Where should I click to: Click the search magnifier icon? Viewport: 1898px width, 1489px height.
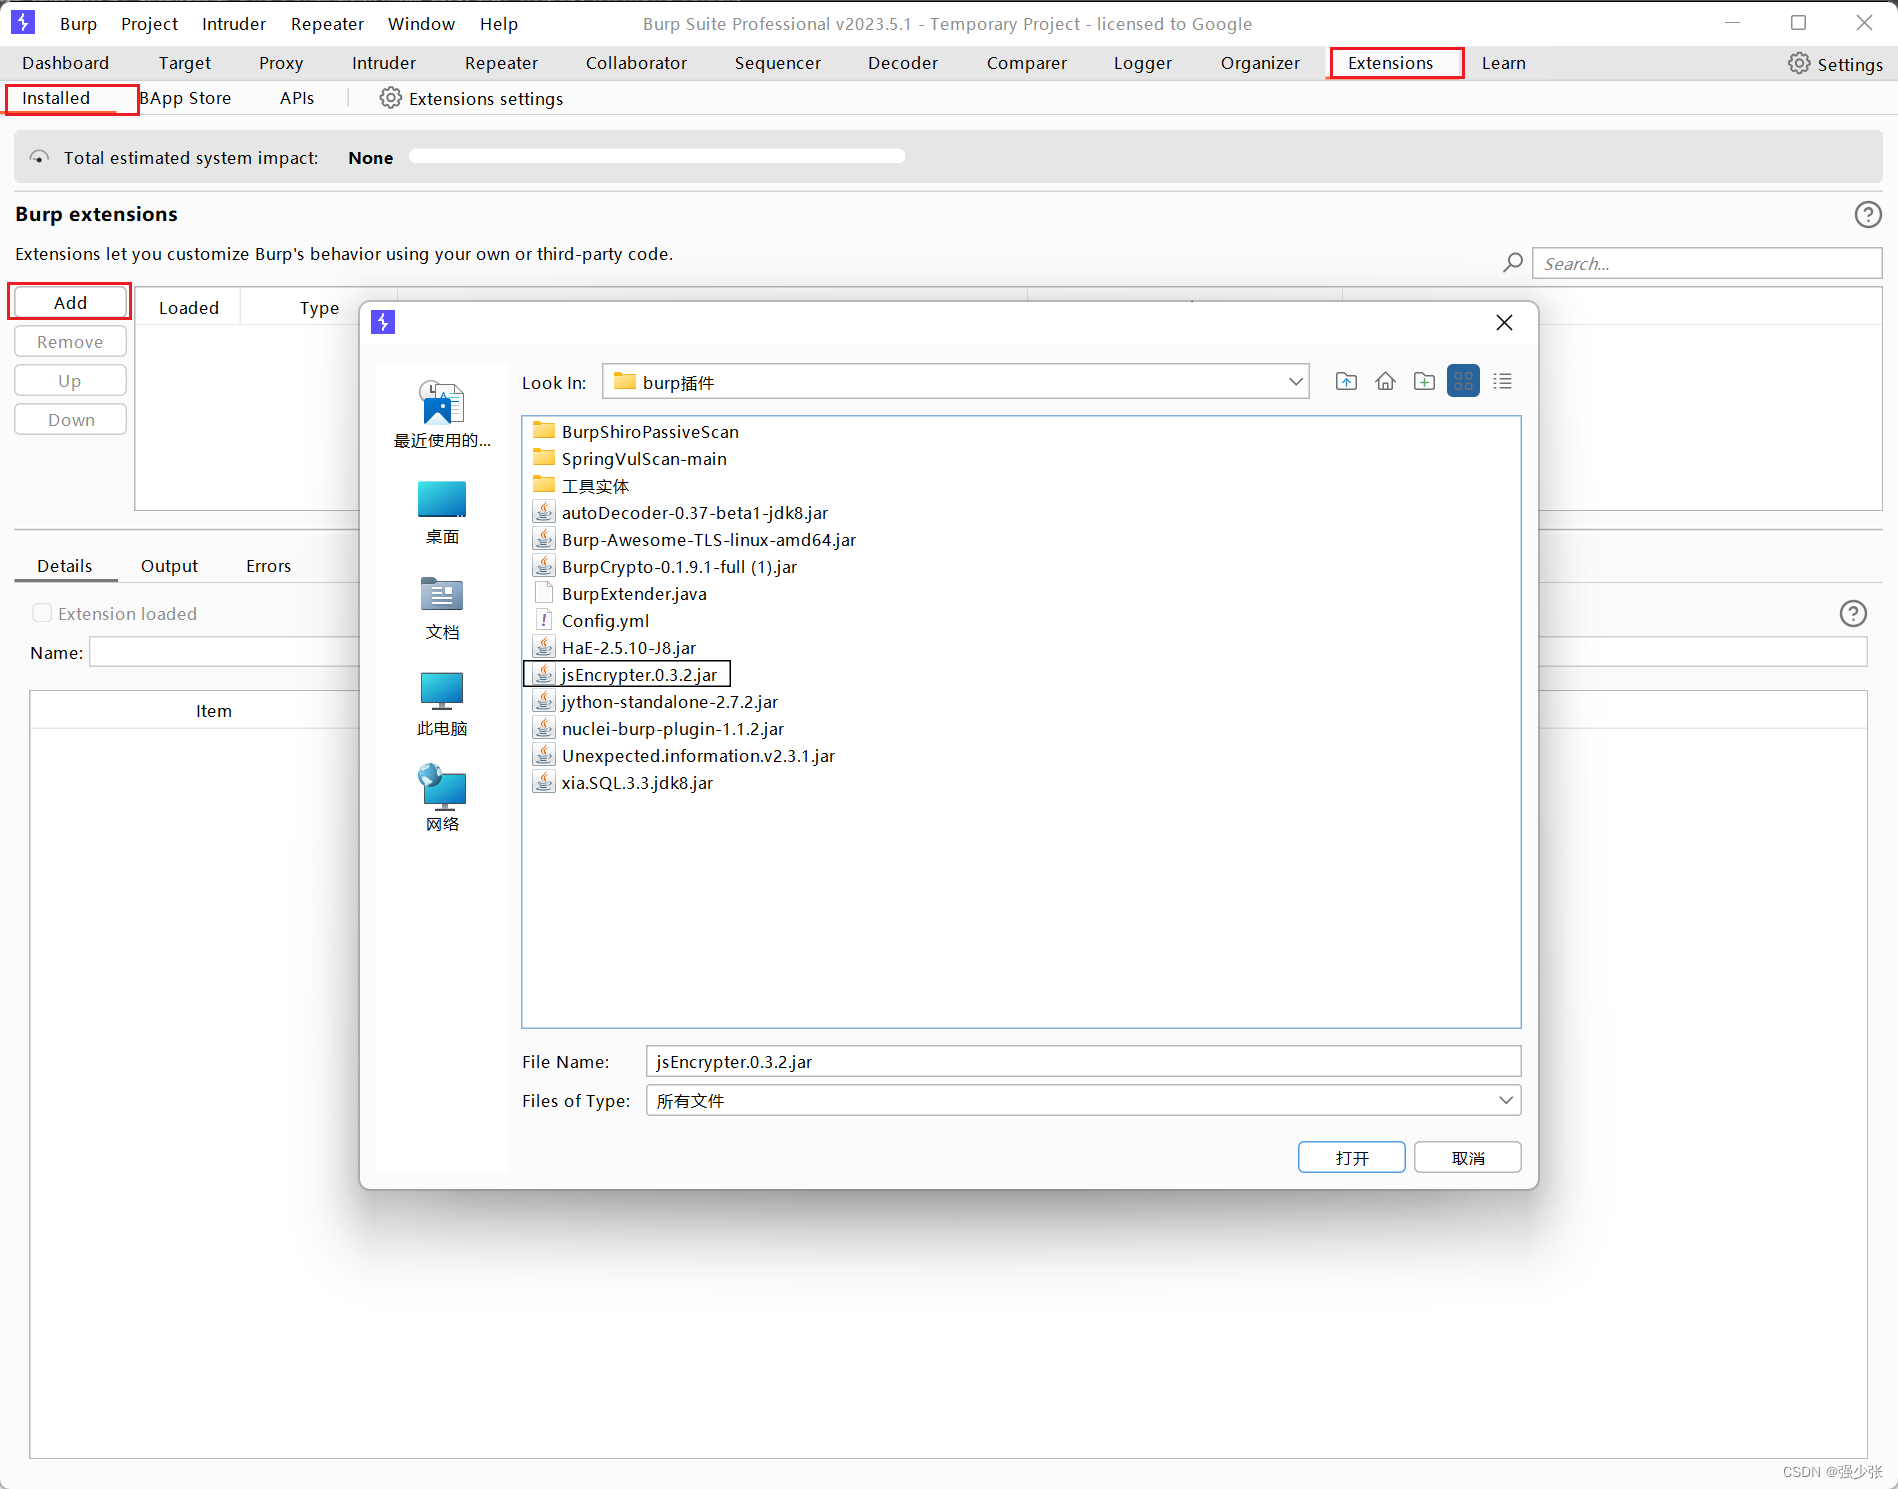click(1513, 263)
